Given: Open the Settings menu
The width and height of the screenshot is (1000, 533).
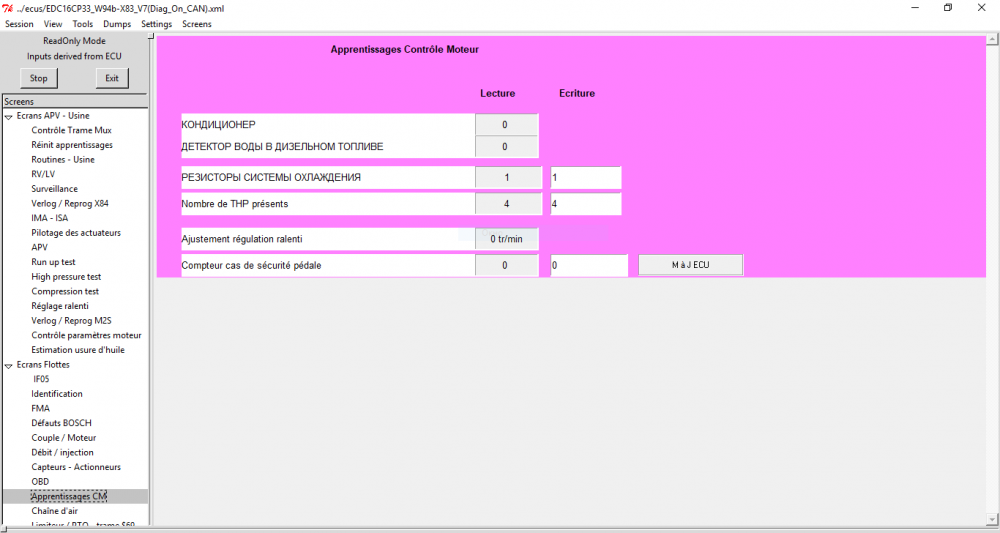Looking at the screenshot, I should (156, 24).
